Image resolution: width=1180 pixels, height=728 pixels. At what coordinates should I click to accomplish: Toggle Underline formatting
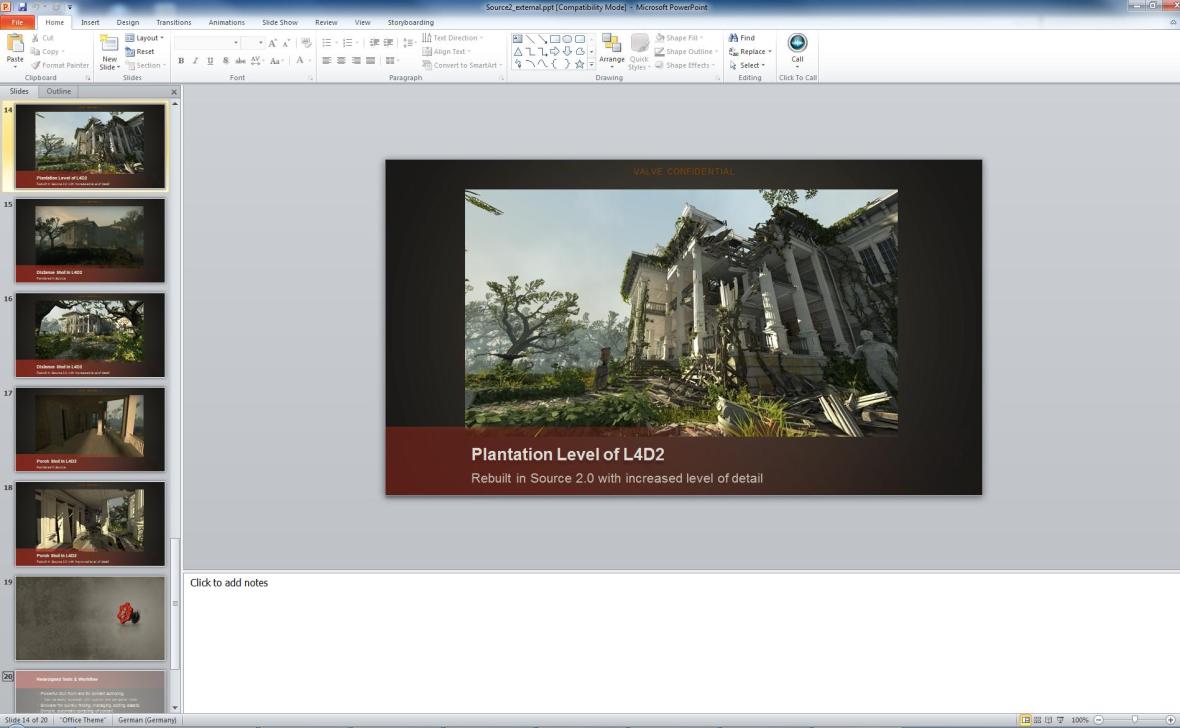click(x=210, y=60)
